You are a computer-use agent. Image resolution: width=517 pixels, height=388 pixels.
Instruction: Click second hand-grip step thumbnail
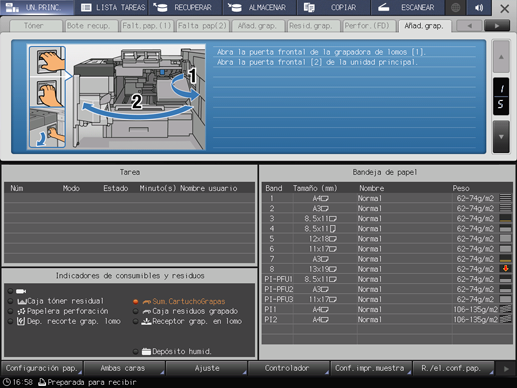47,92
